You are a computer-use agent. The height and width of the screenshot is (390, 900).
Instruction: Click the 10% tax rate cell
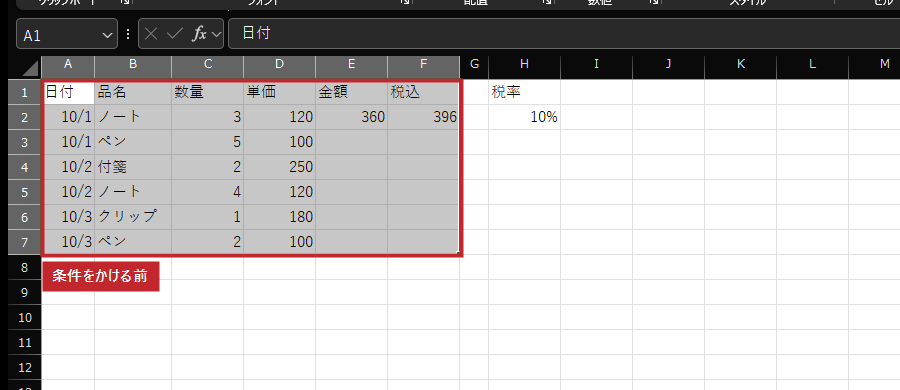pos(525,117)
